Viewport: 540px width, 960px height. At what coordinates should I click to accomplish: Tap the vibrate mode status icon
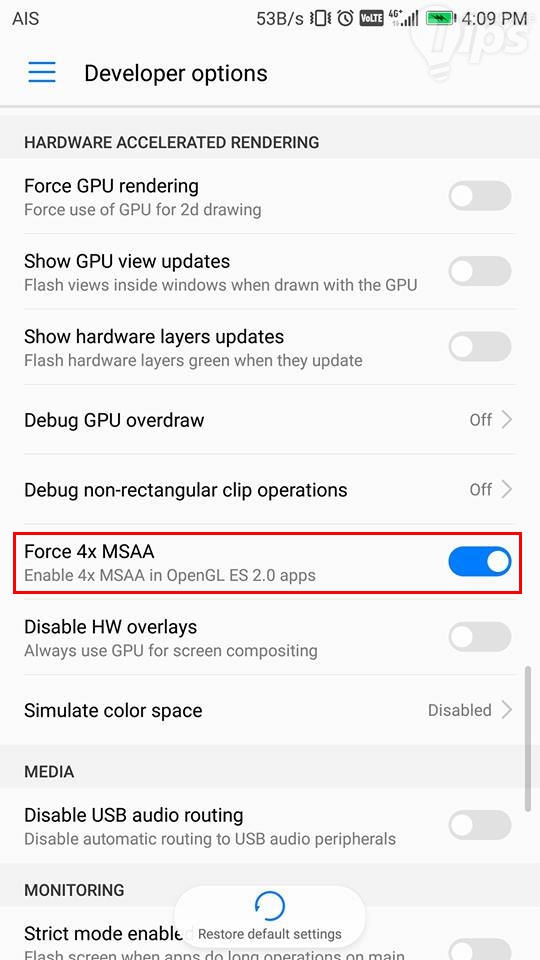click(x=320, y=18)
